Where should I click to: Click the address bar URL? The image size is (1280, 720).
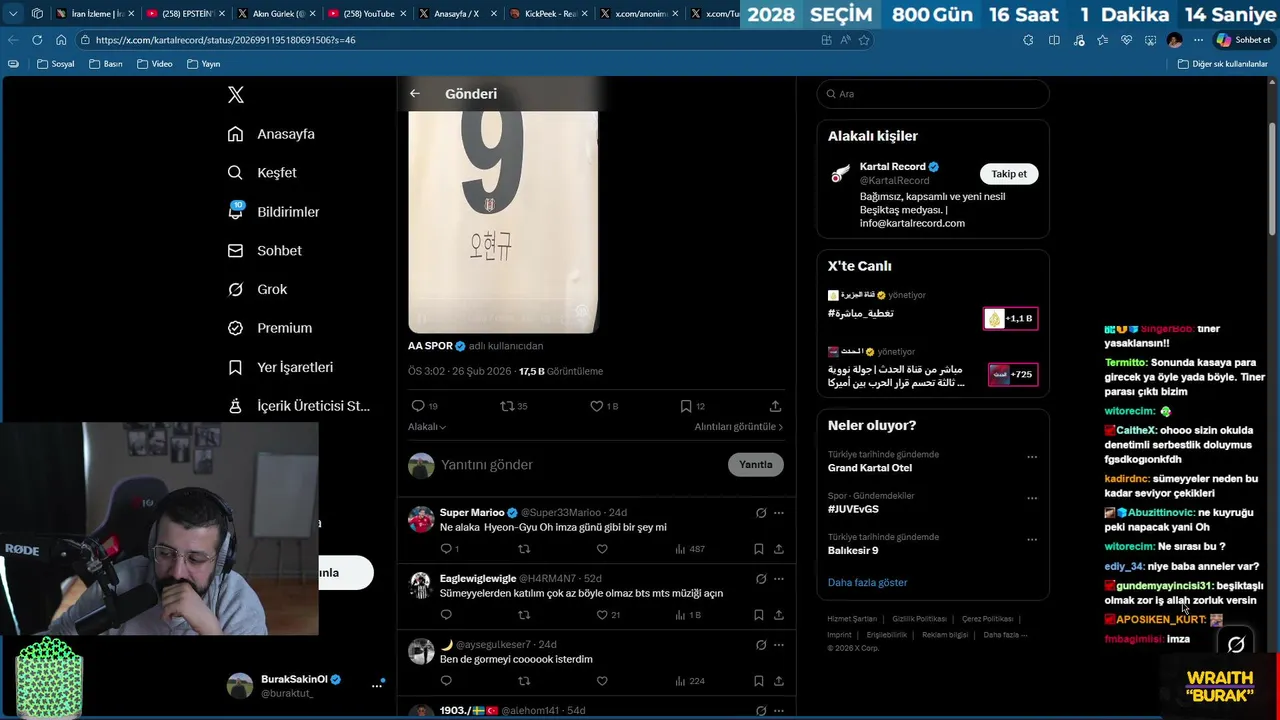tap(226, 40)
